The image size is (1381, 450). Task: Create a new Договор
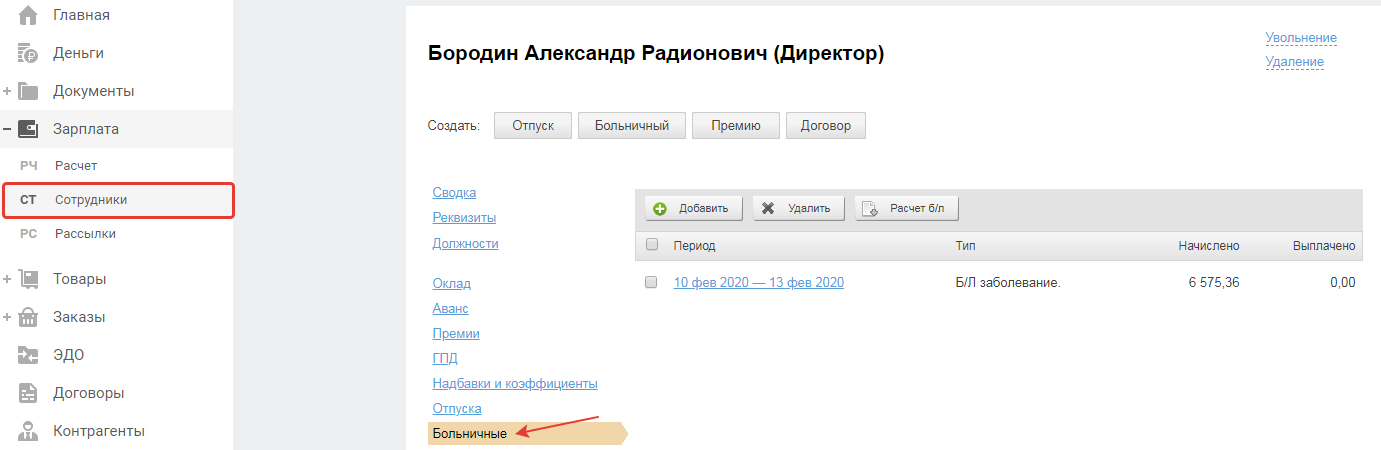tap(826, 126)
